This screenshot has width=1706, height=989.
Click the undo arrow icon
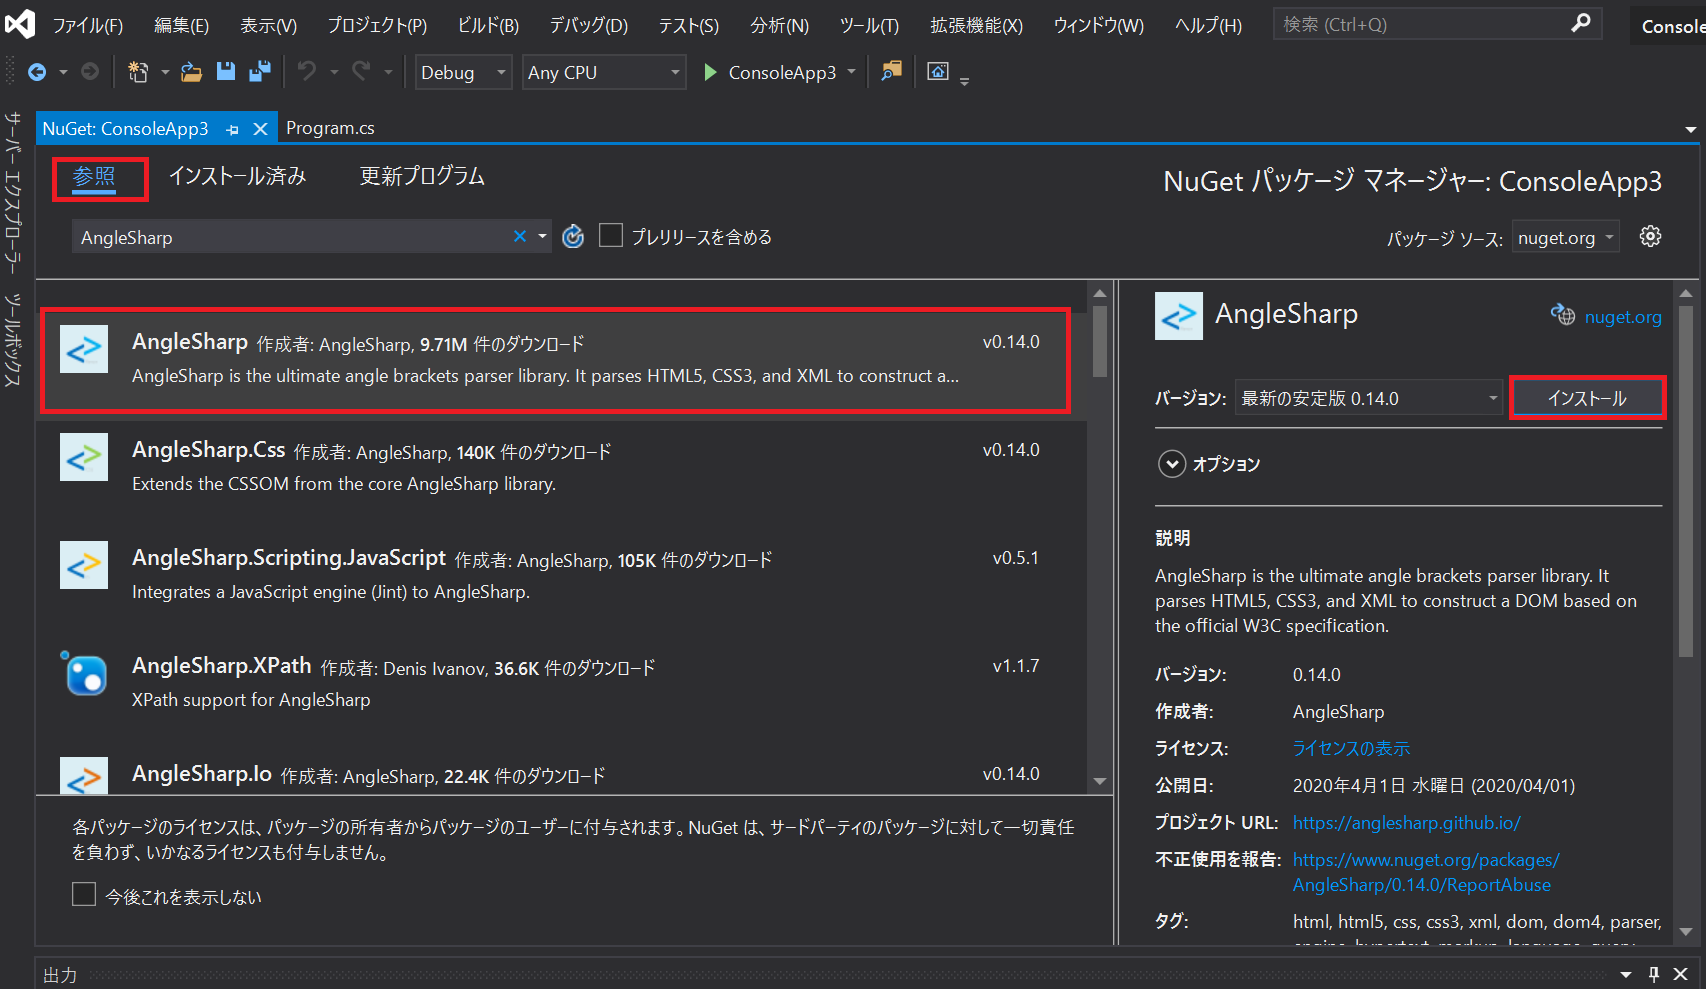coord(307,71)
